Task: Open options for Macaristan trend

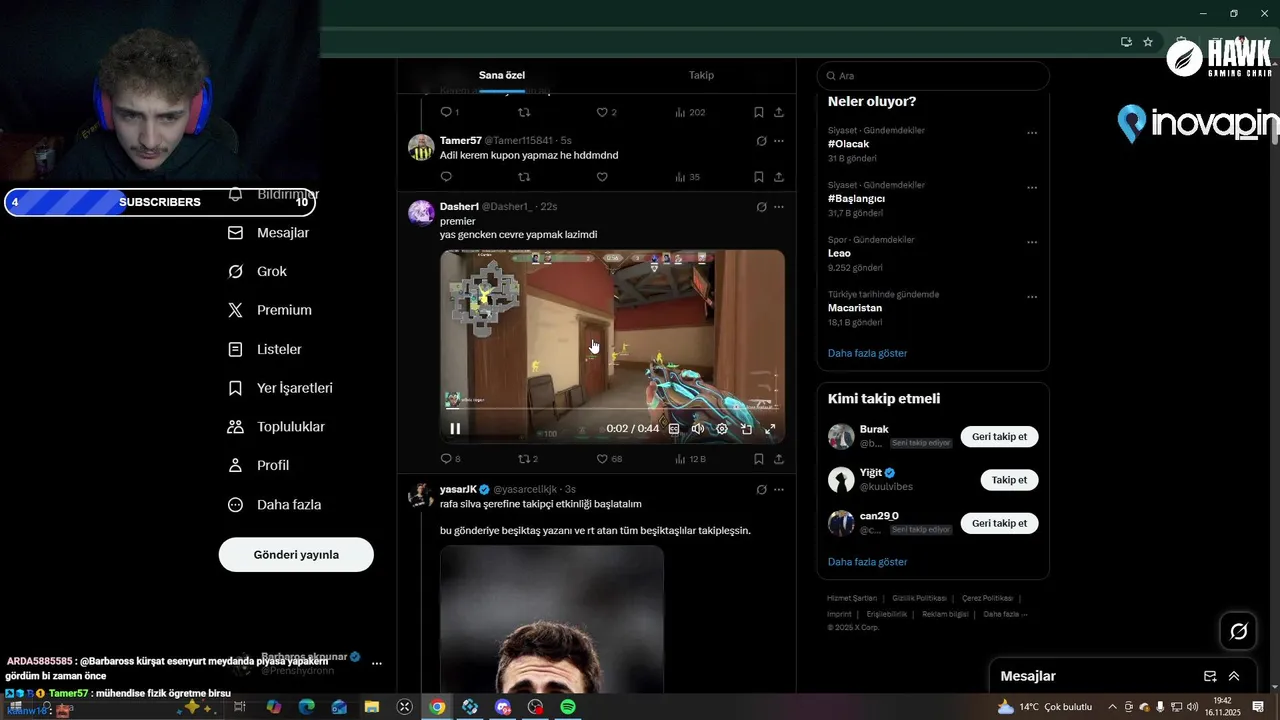Action: click(1032, 297)
